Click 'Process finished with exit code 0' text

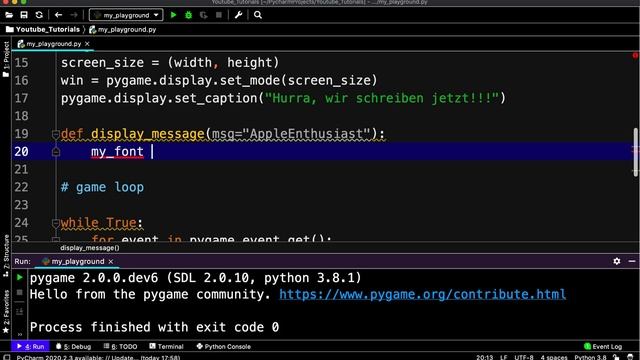(x=154, y=327)
